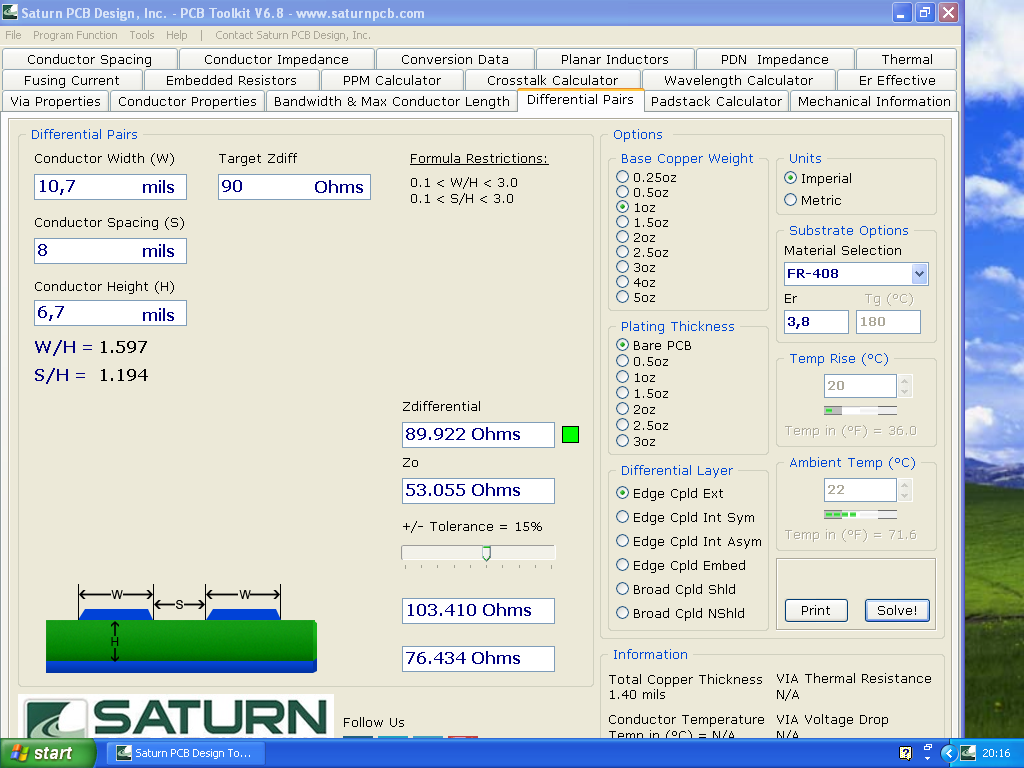Screen dimensions: 1024x768
Task: Open the Start menu
Action: [x=47, y=753]
